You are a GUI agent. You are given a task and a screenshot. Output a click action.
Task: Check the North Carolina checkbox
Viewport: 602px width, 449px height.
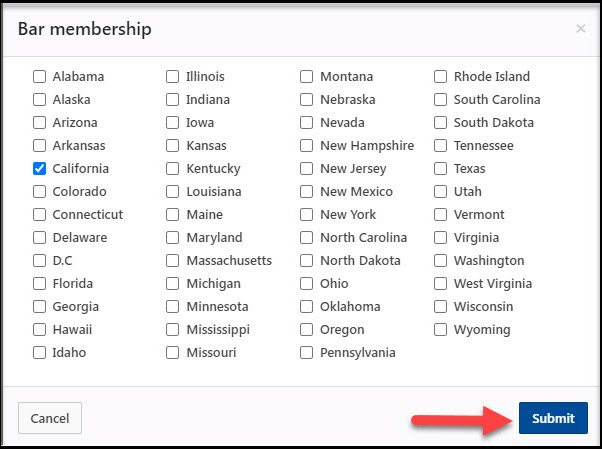tap(307, 238)
